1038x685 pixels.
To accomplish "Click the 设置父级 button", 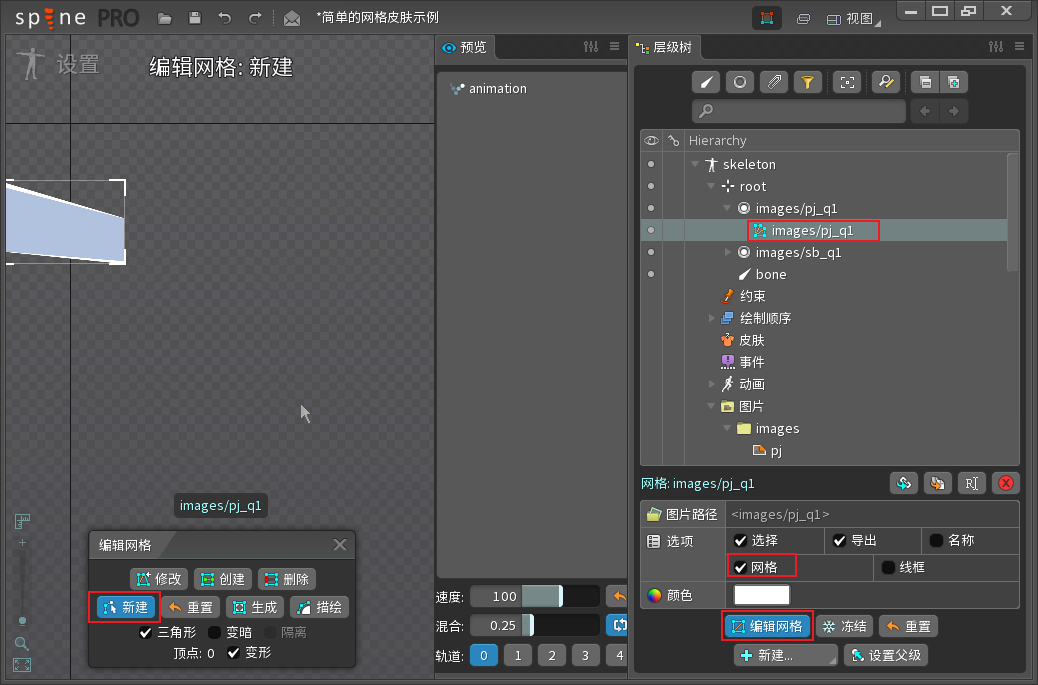I will coord(886,655).
